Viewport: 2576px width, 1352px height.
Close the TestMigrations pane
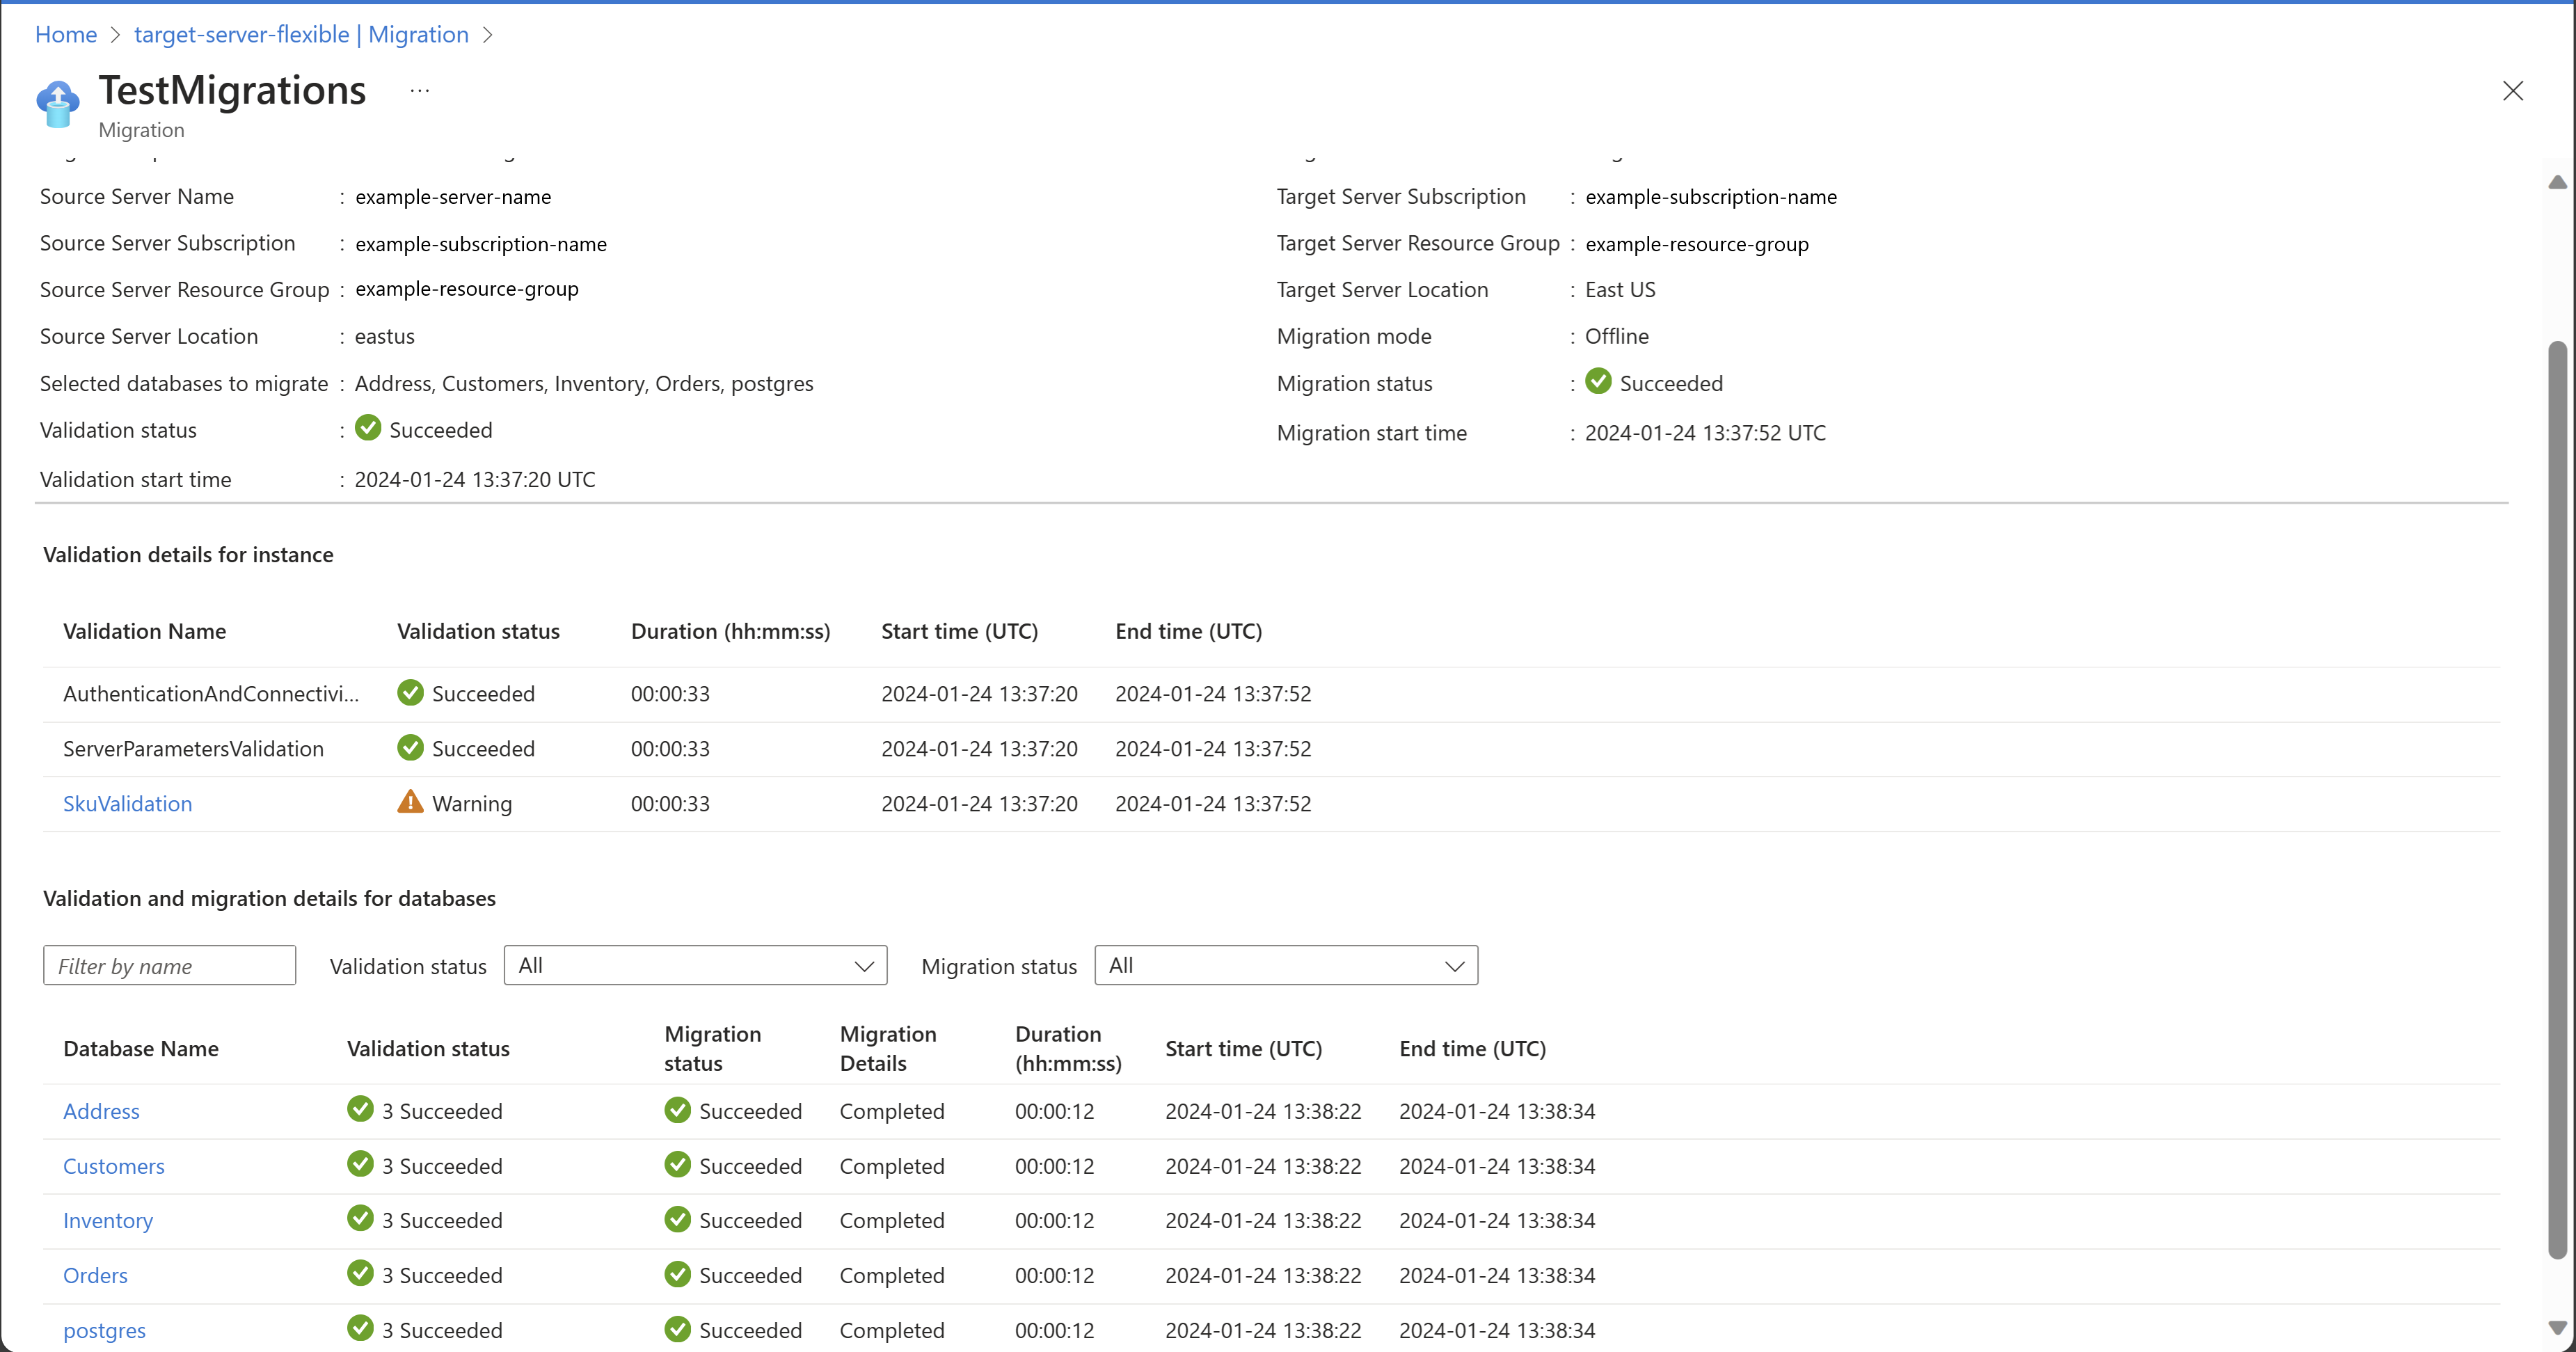(2512, 91)
